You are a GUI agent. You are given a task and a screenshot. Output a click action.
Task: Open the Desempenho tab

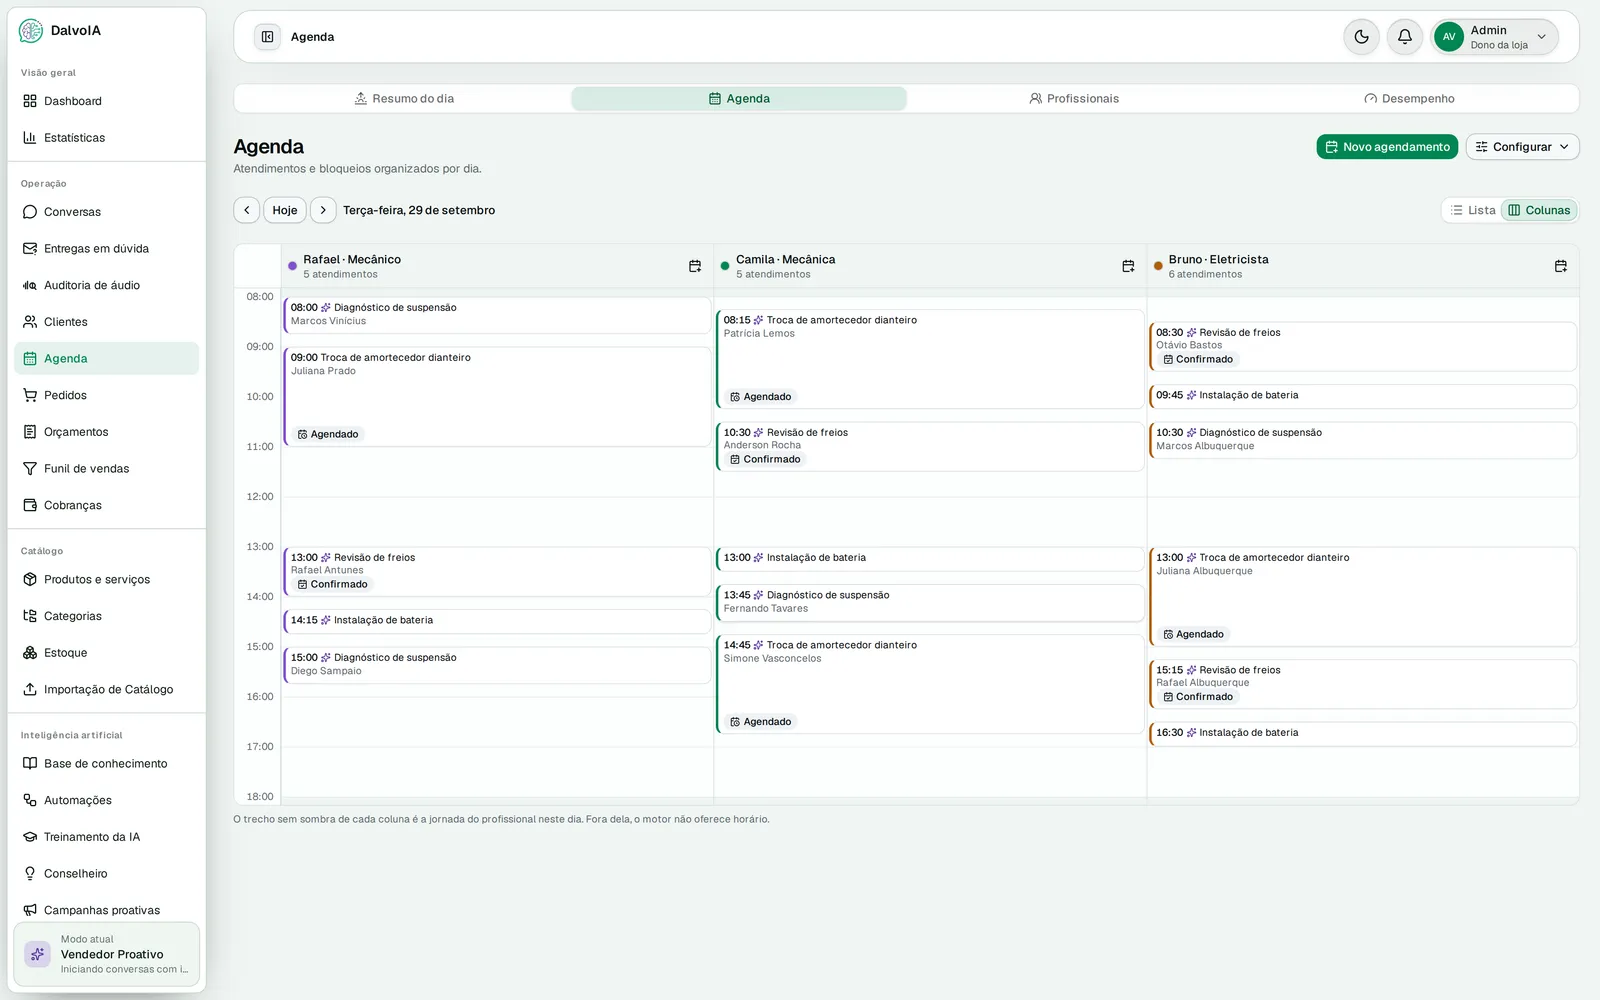click(x=1409, y=99)
